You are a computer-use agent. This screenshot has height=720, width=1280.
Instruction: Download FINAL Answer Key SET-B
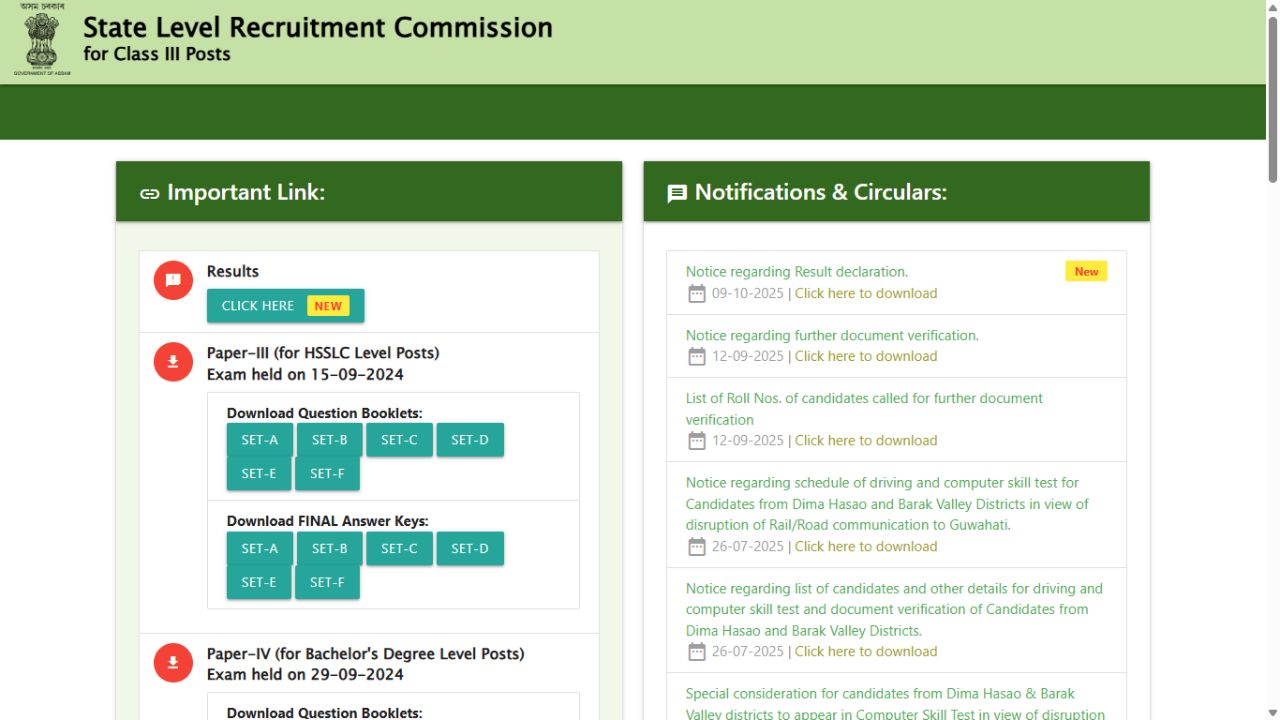(329, 548)
